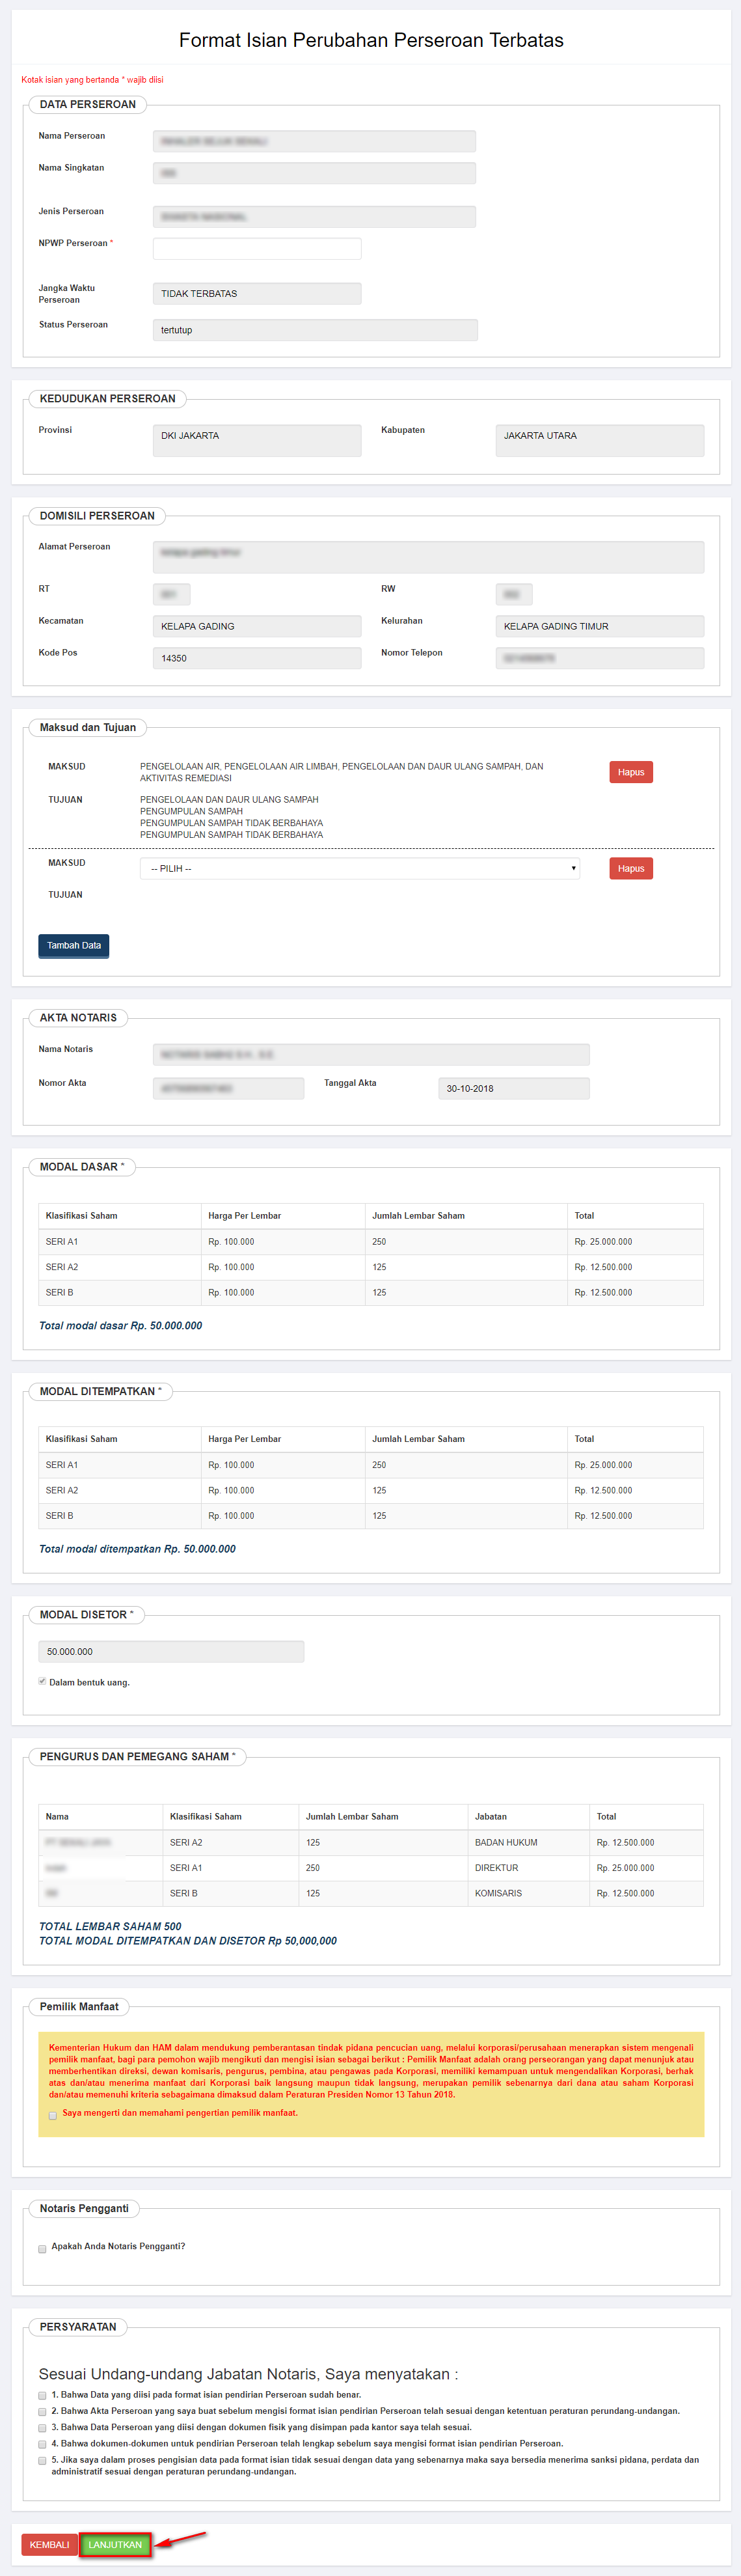Check statement 4 Bahwa dokumen-dokumen lengkap
Viewport: 741px width, 2576px height.
click(x=42, y=2444)
